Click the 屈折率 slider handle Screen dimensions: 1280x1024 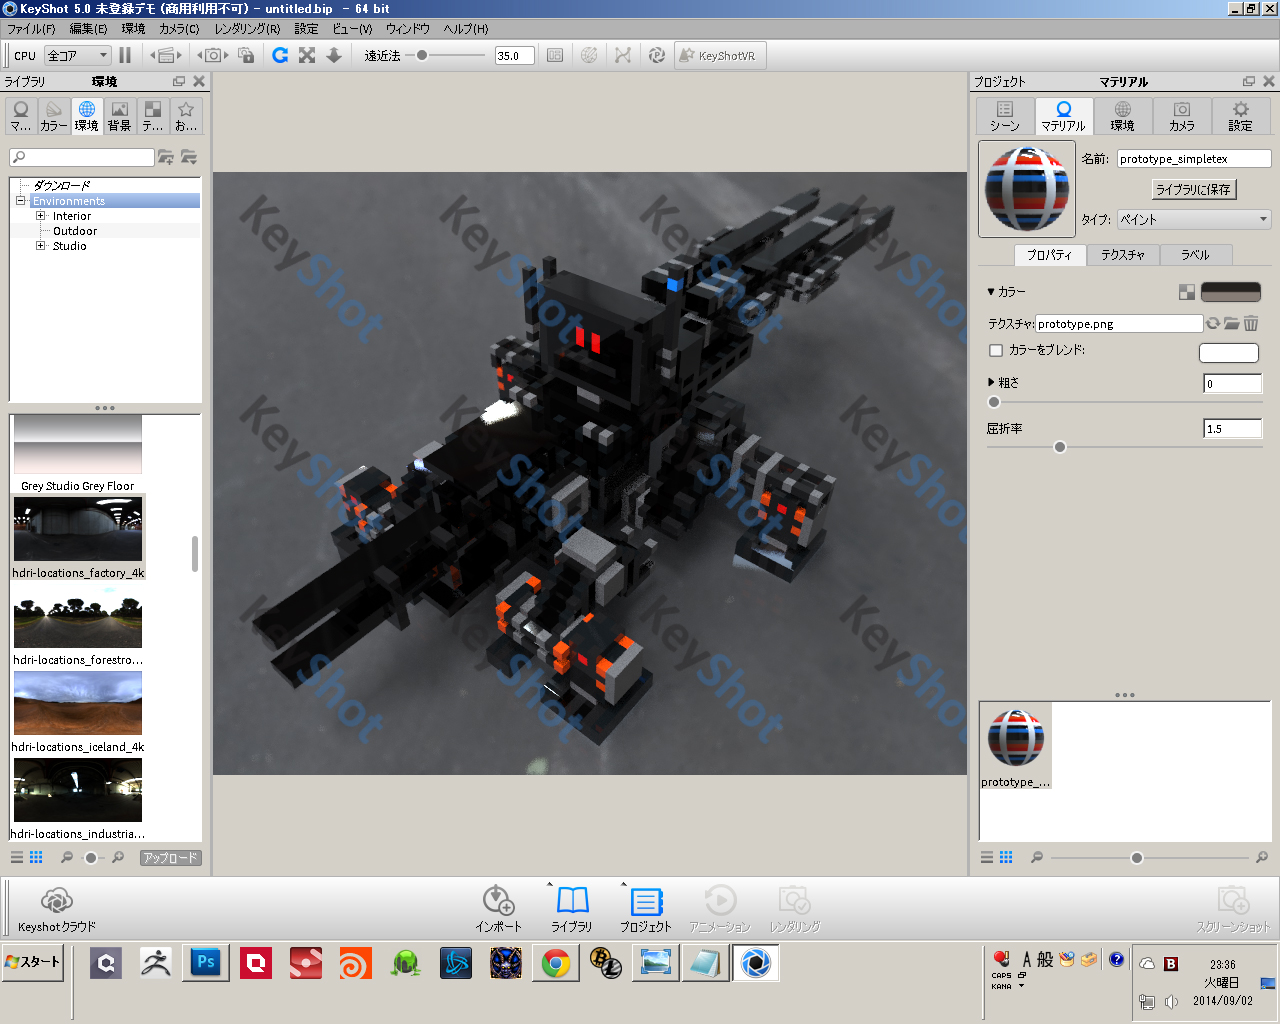(x=1060, y=447)
